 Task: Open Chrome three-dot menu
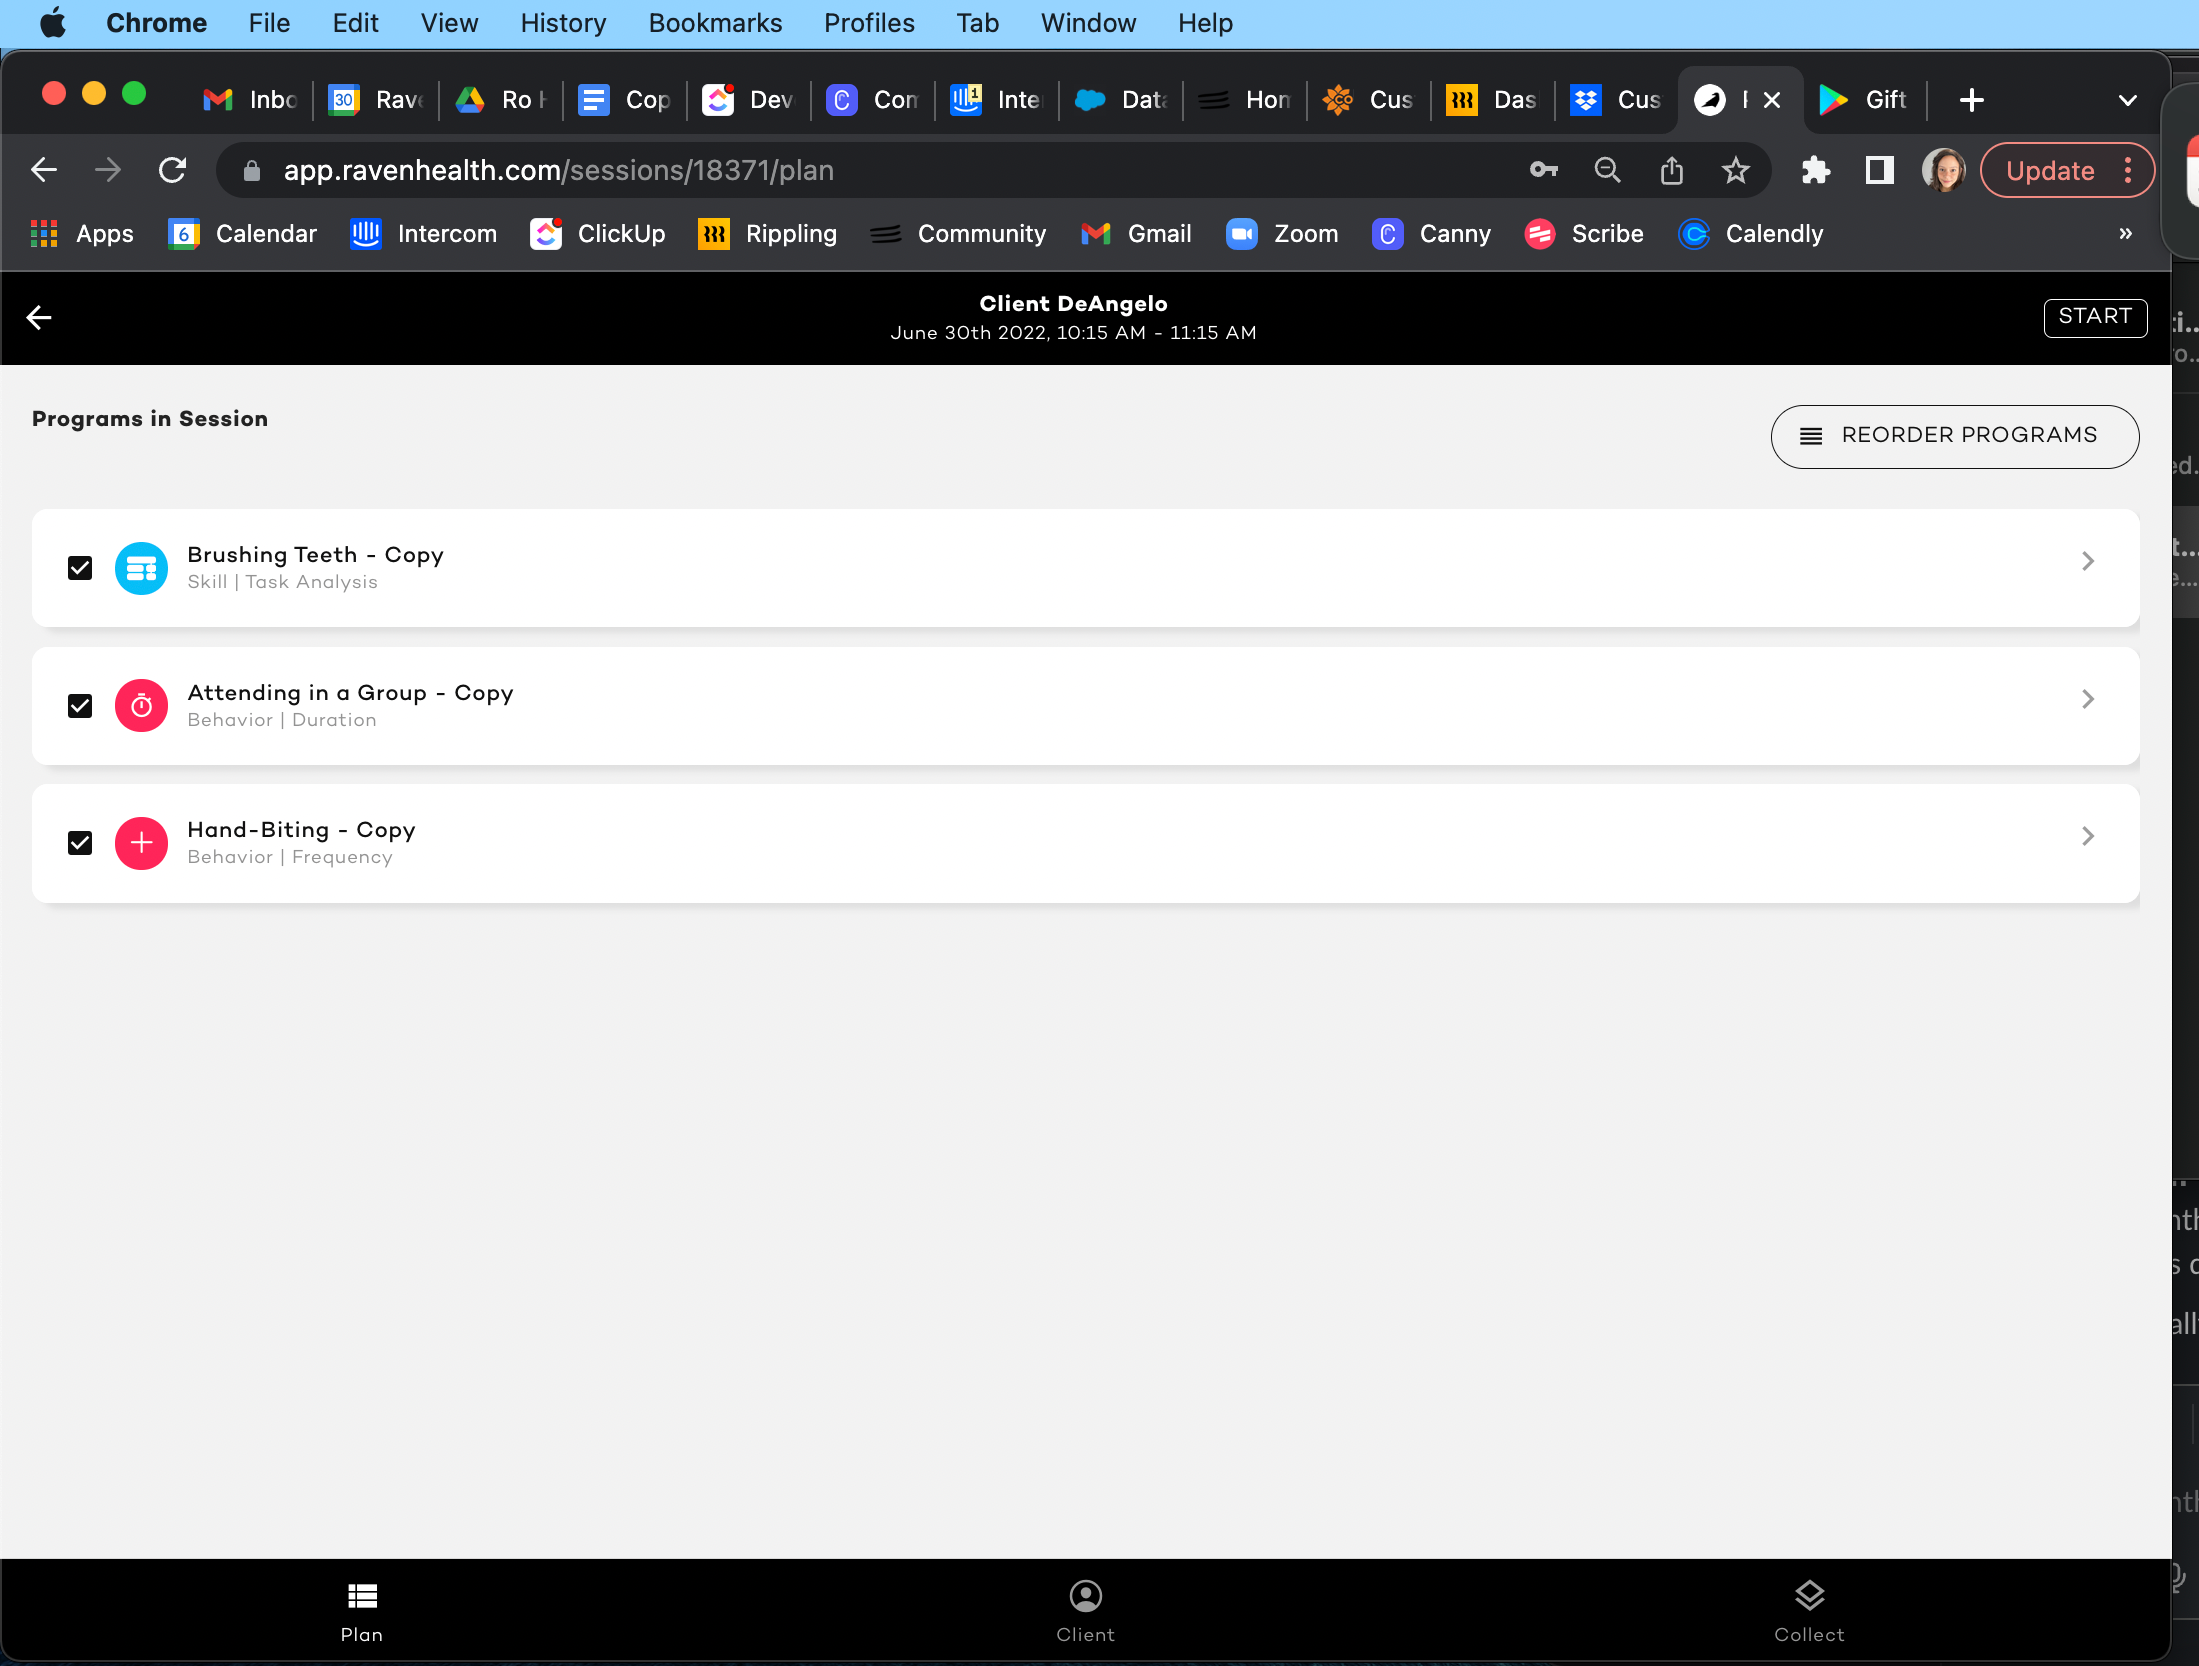click(x=2128, y=171)
